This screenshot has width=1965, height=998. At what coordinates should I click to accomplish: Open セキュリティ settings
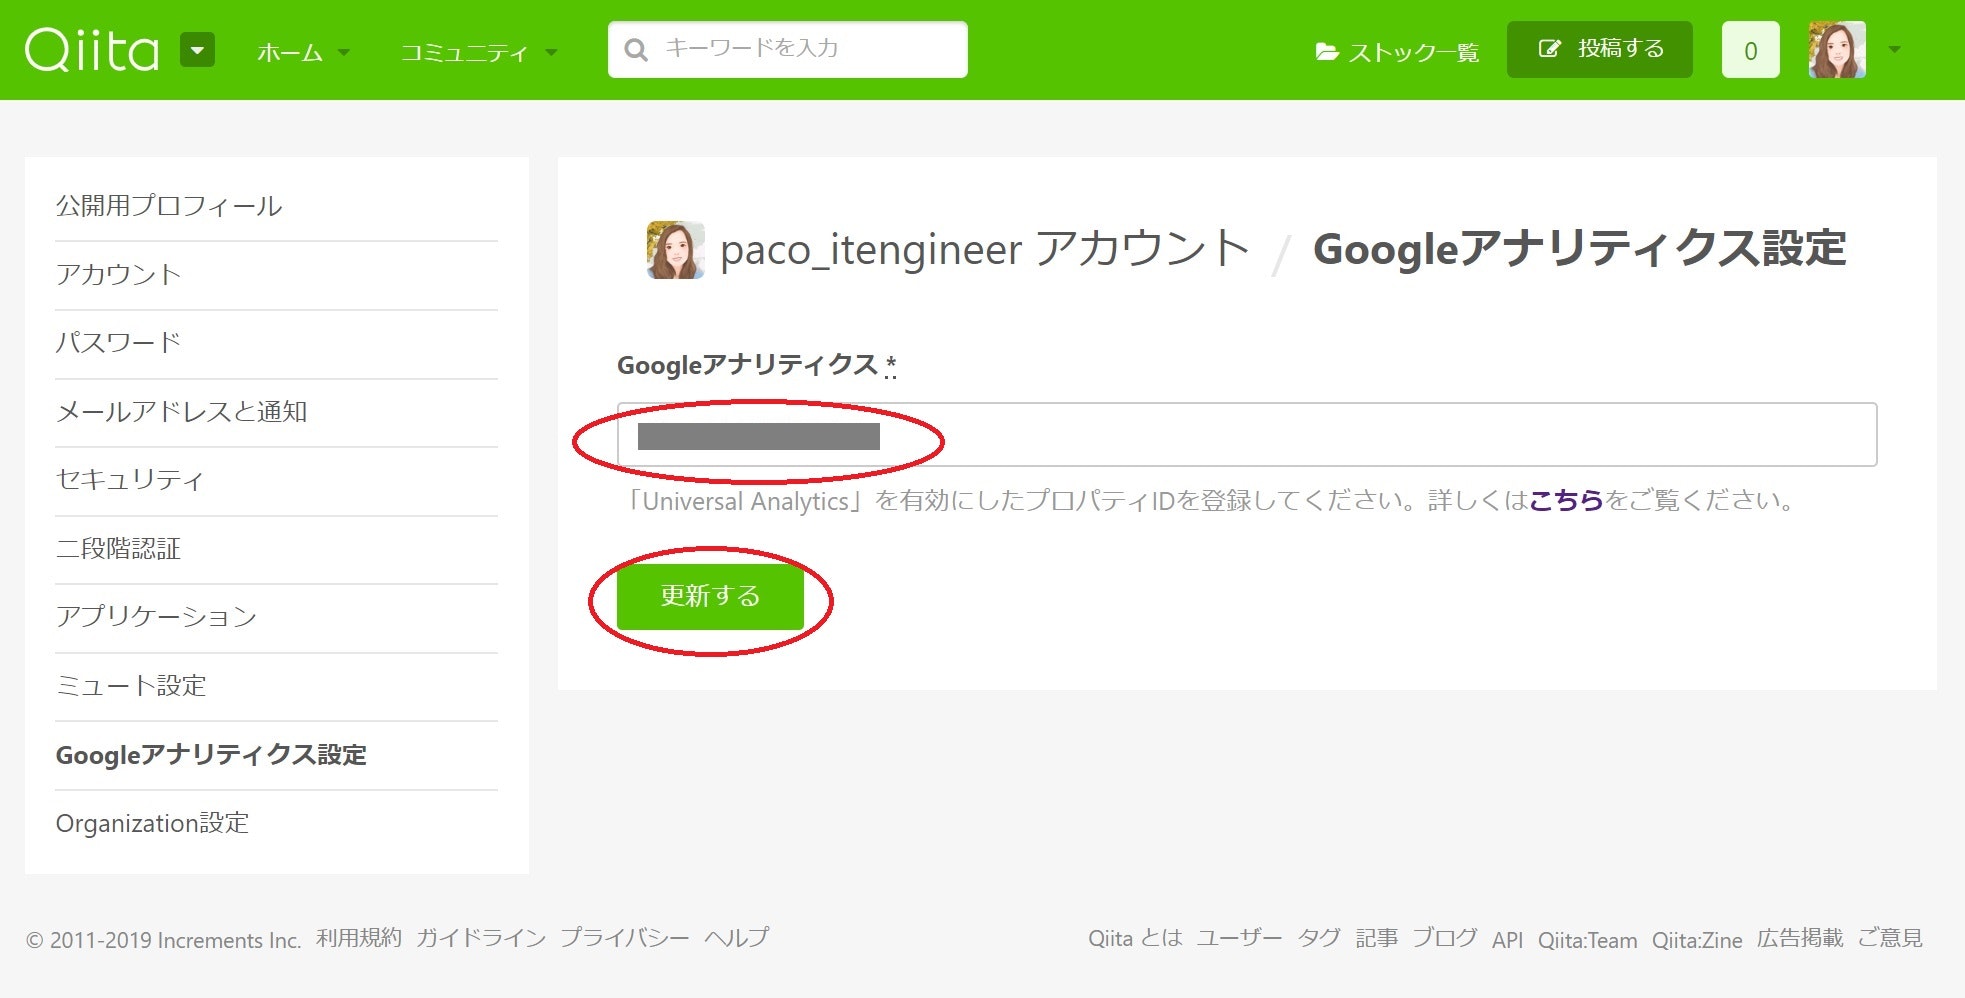130,480
